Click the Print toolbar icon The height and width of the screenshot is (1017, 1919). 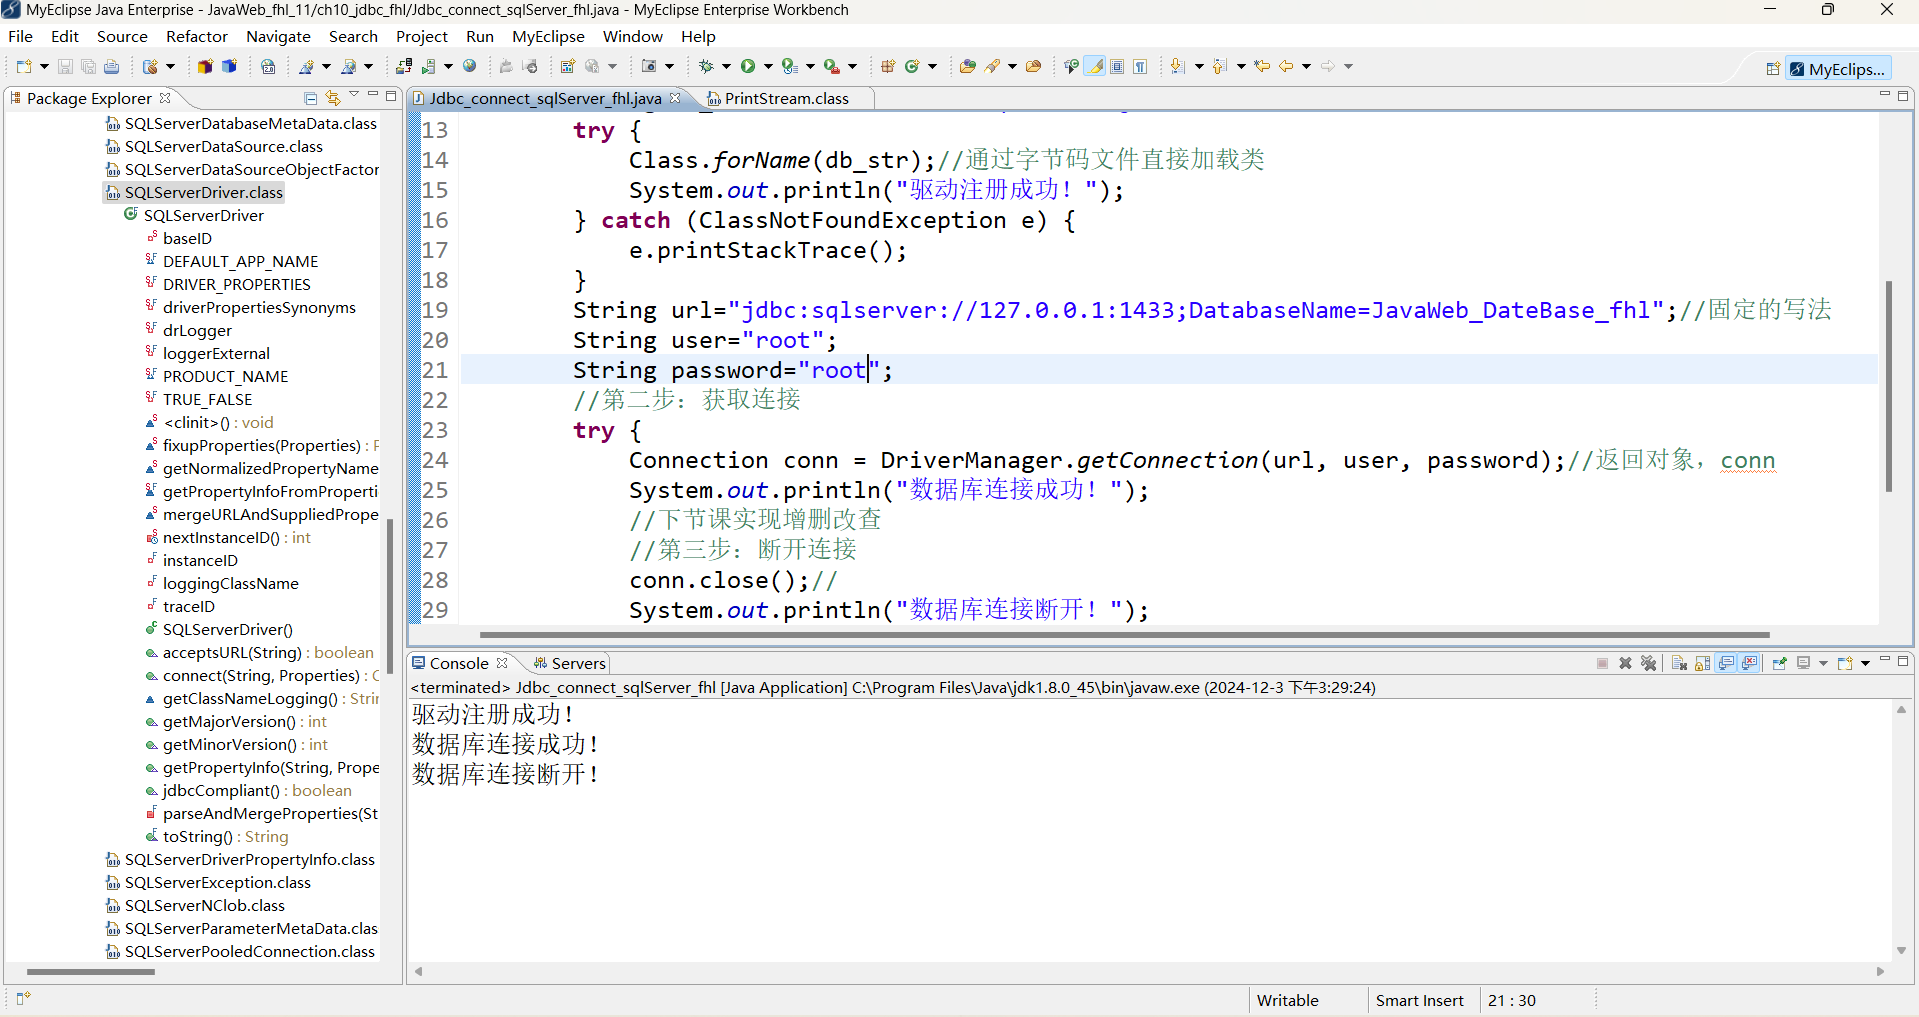tap(111, 66)
